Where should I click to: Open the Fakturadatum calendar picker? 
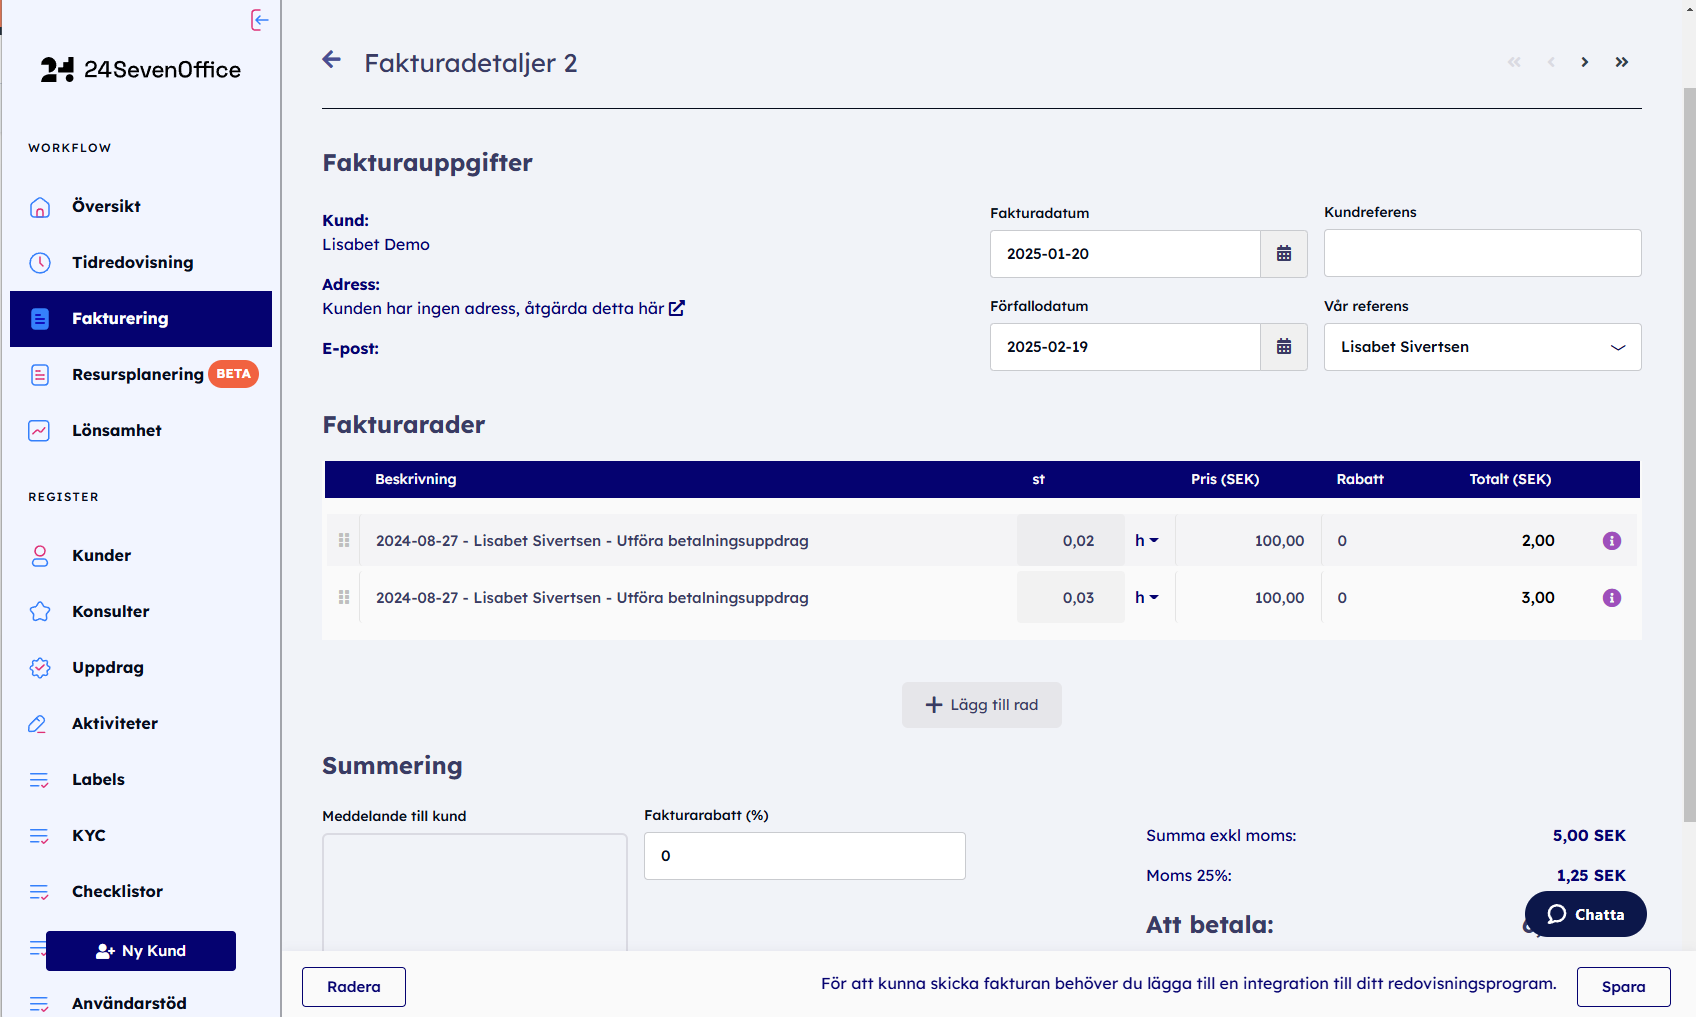point(1283,254)
